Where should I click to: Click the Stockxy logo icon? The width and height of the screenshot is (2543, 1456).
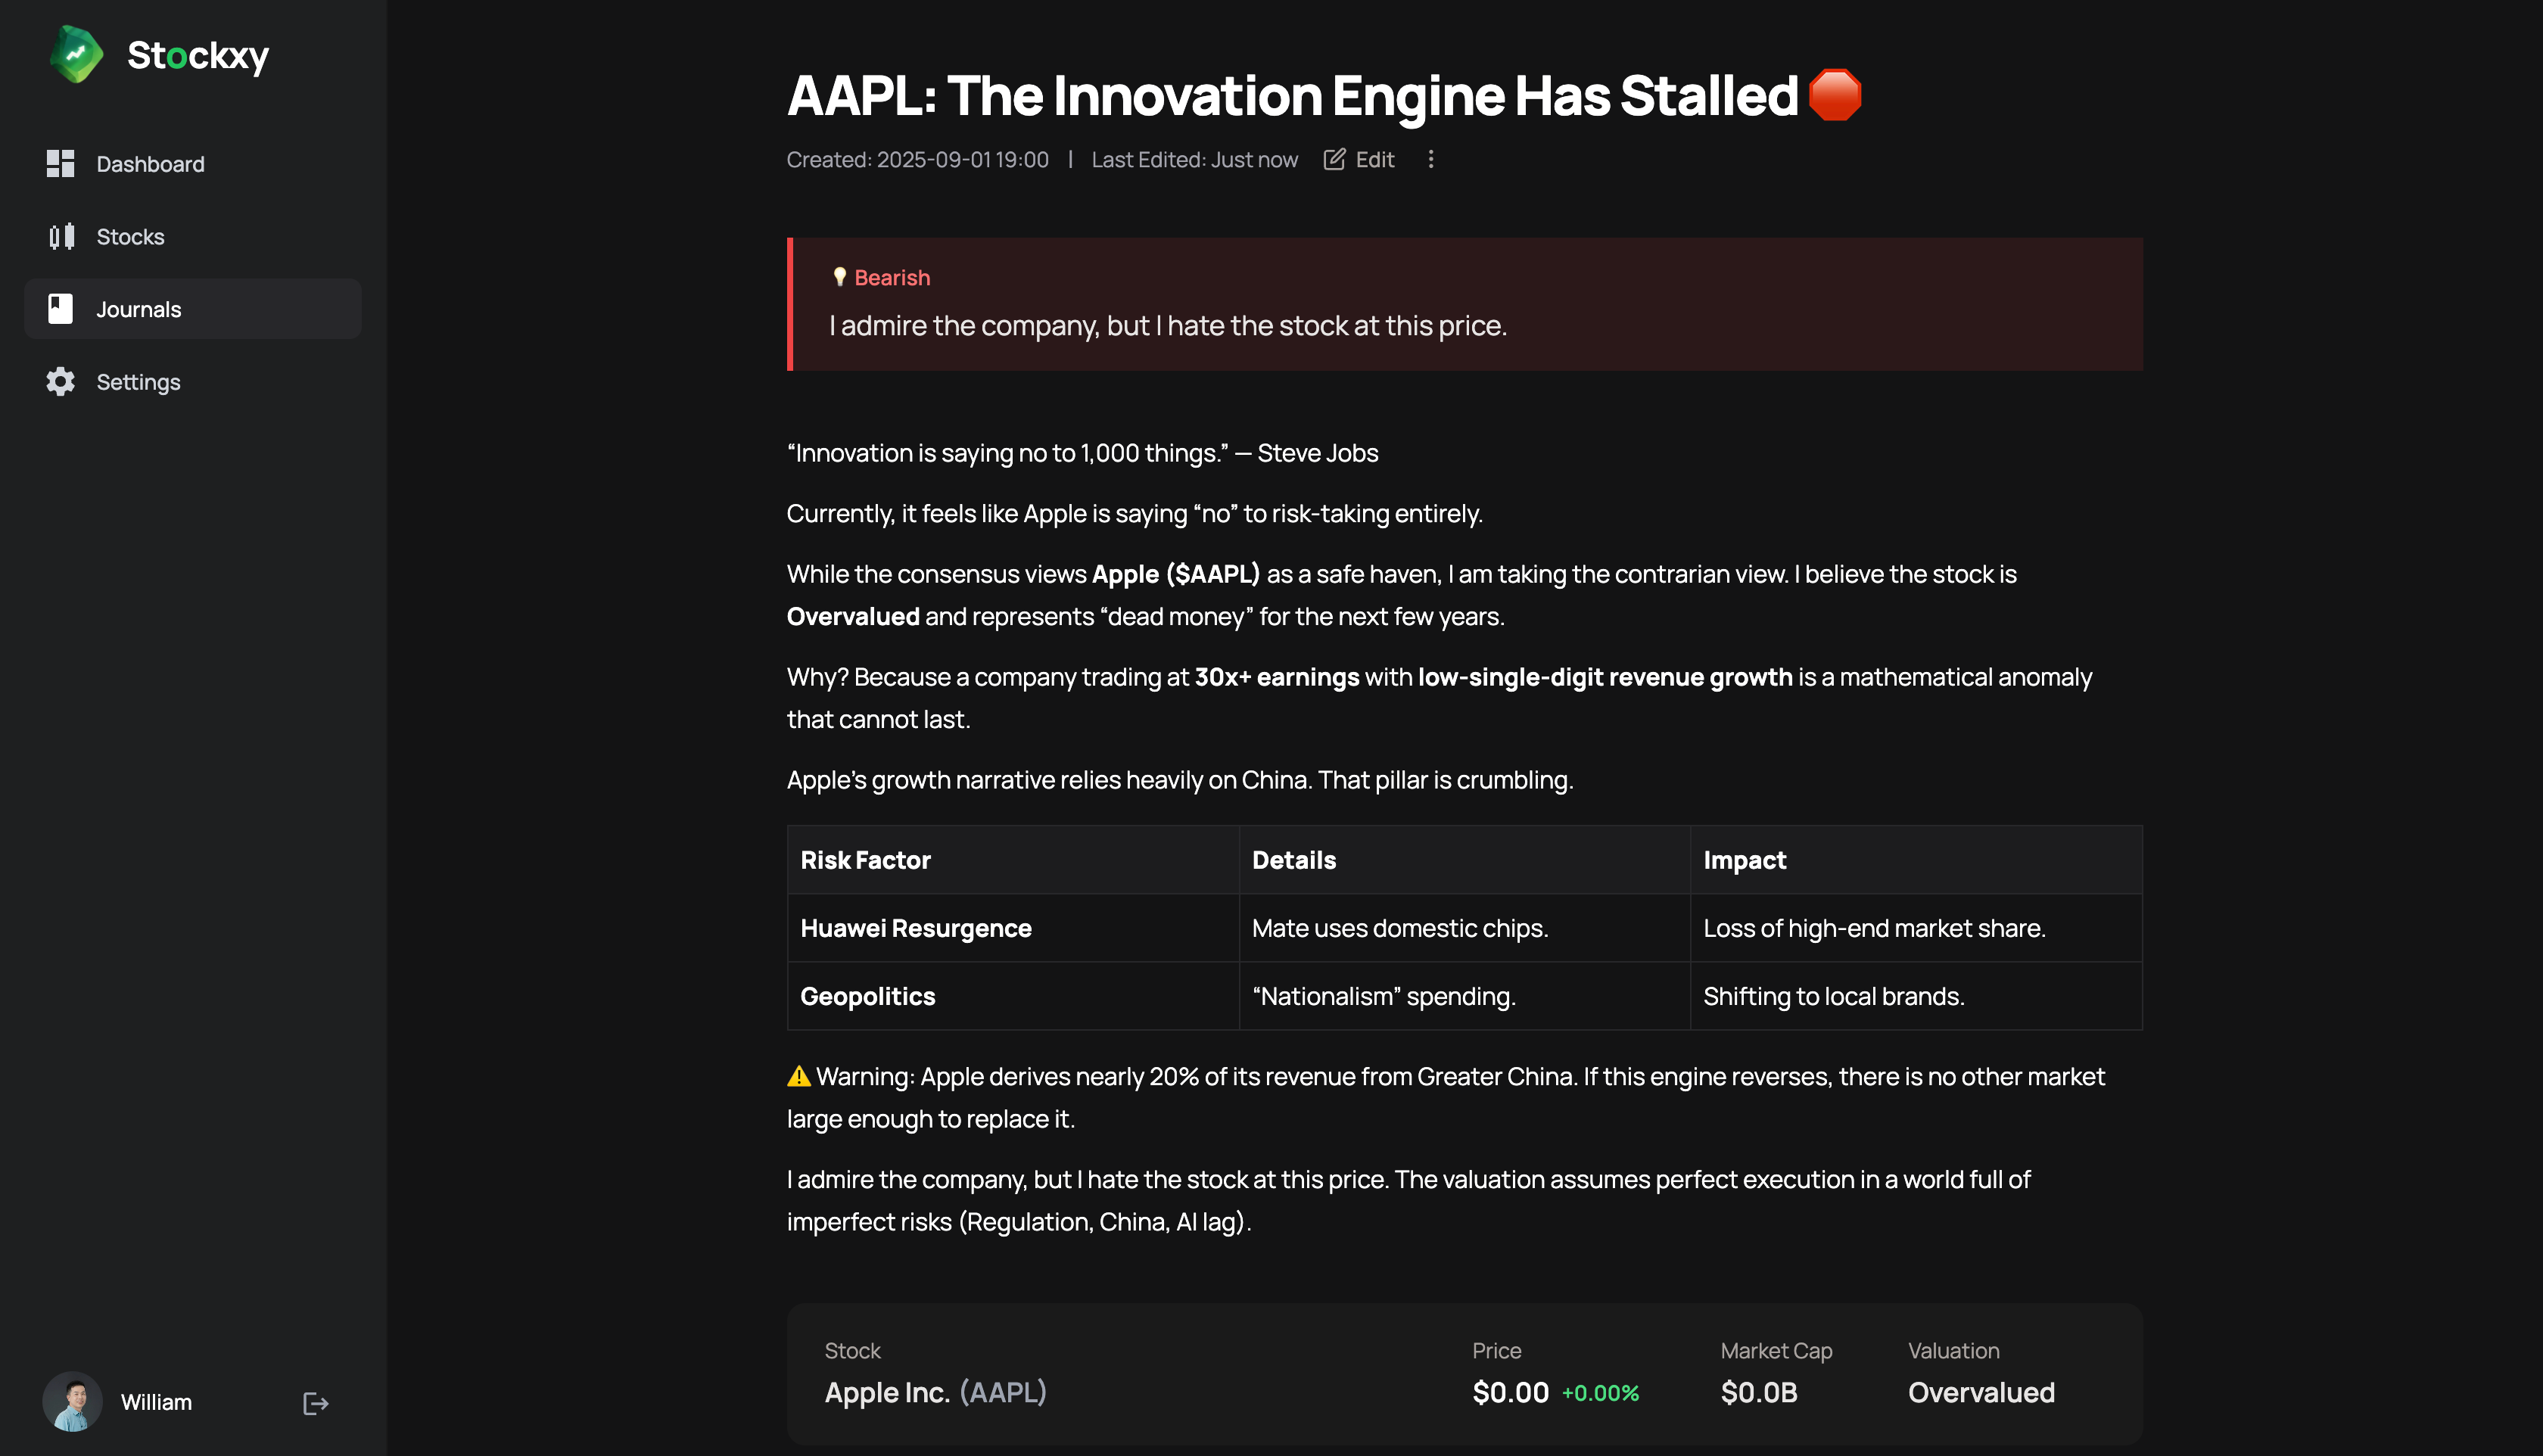[x=76, y=54]
